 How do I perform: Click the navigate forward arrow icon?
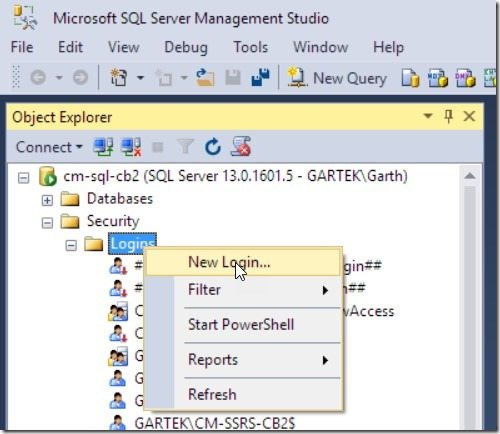tap(80, 78)
